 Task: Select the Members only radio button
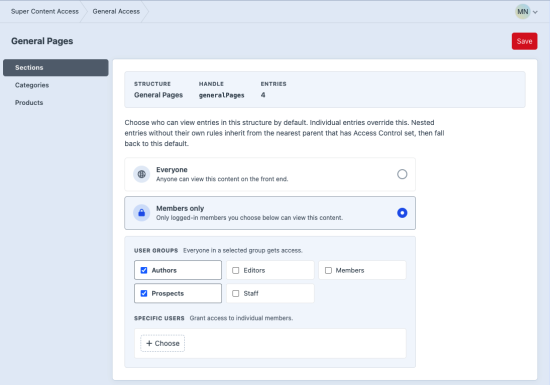pyautogui.click(x=402, y=213)
